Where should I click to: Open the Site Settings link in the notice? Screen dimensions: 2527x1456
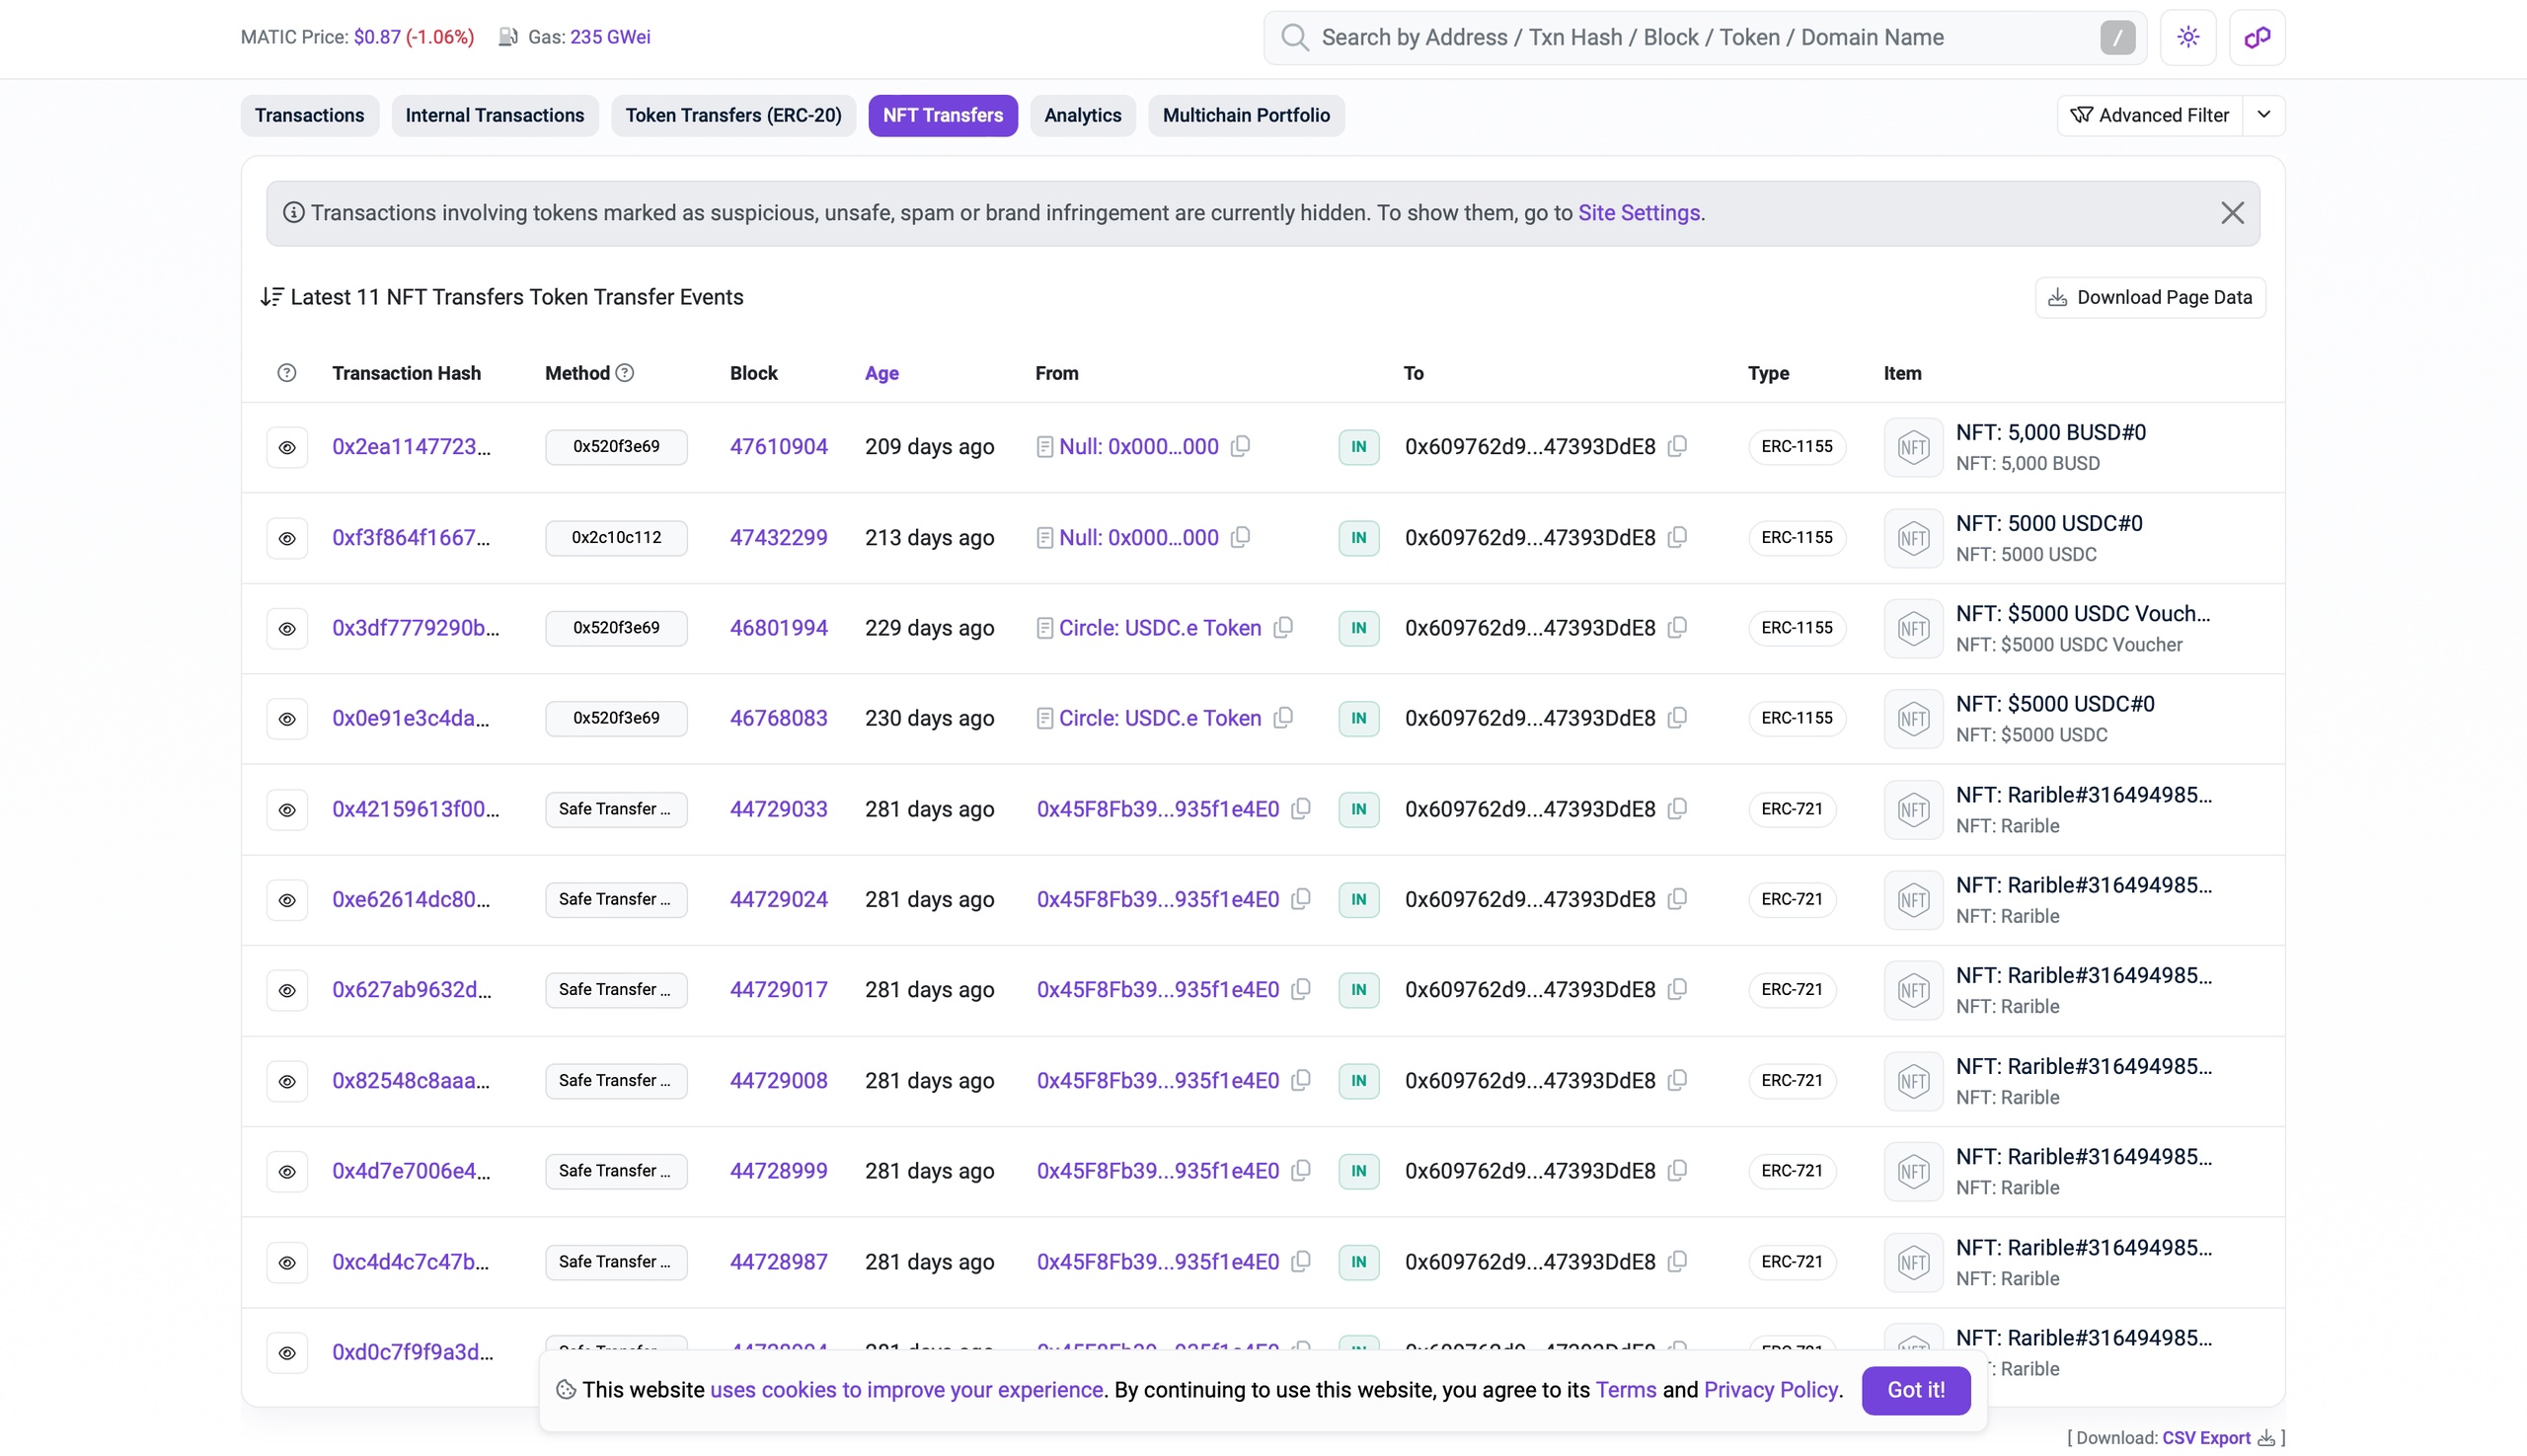click(x=1638, y=213)
